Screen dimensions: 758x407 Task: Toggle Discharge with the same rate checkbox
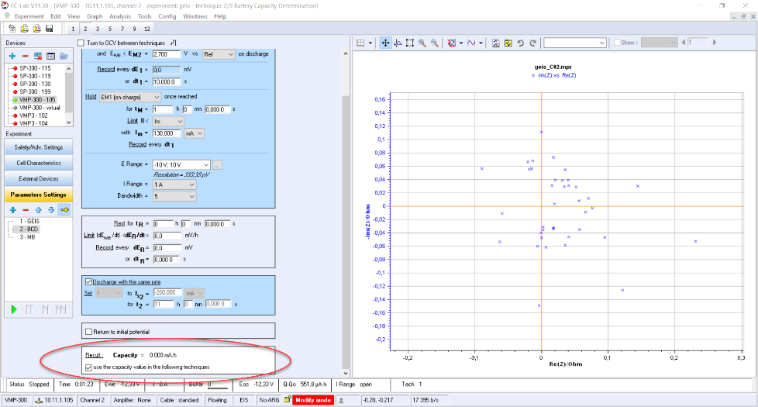click(x=88, y=281)
